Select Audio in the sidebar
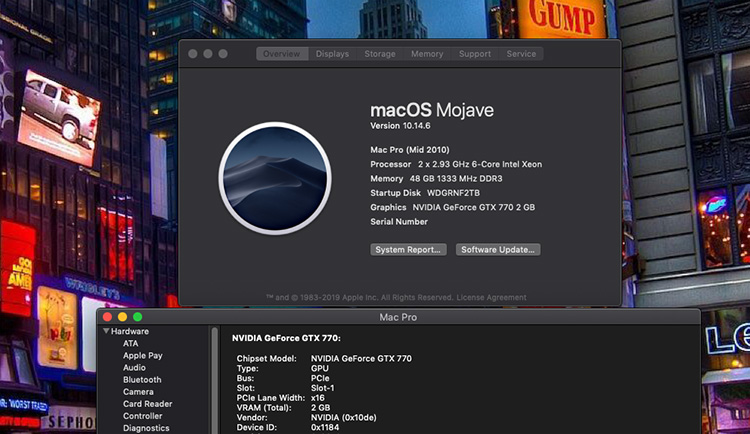 (134, 367)
